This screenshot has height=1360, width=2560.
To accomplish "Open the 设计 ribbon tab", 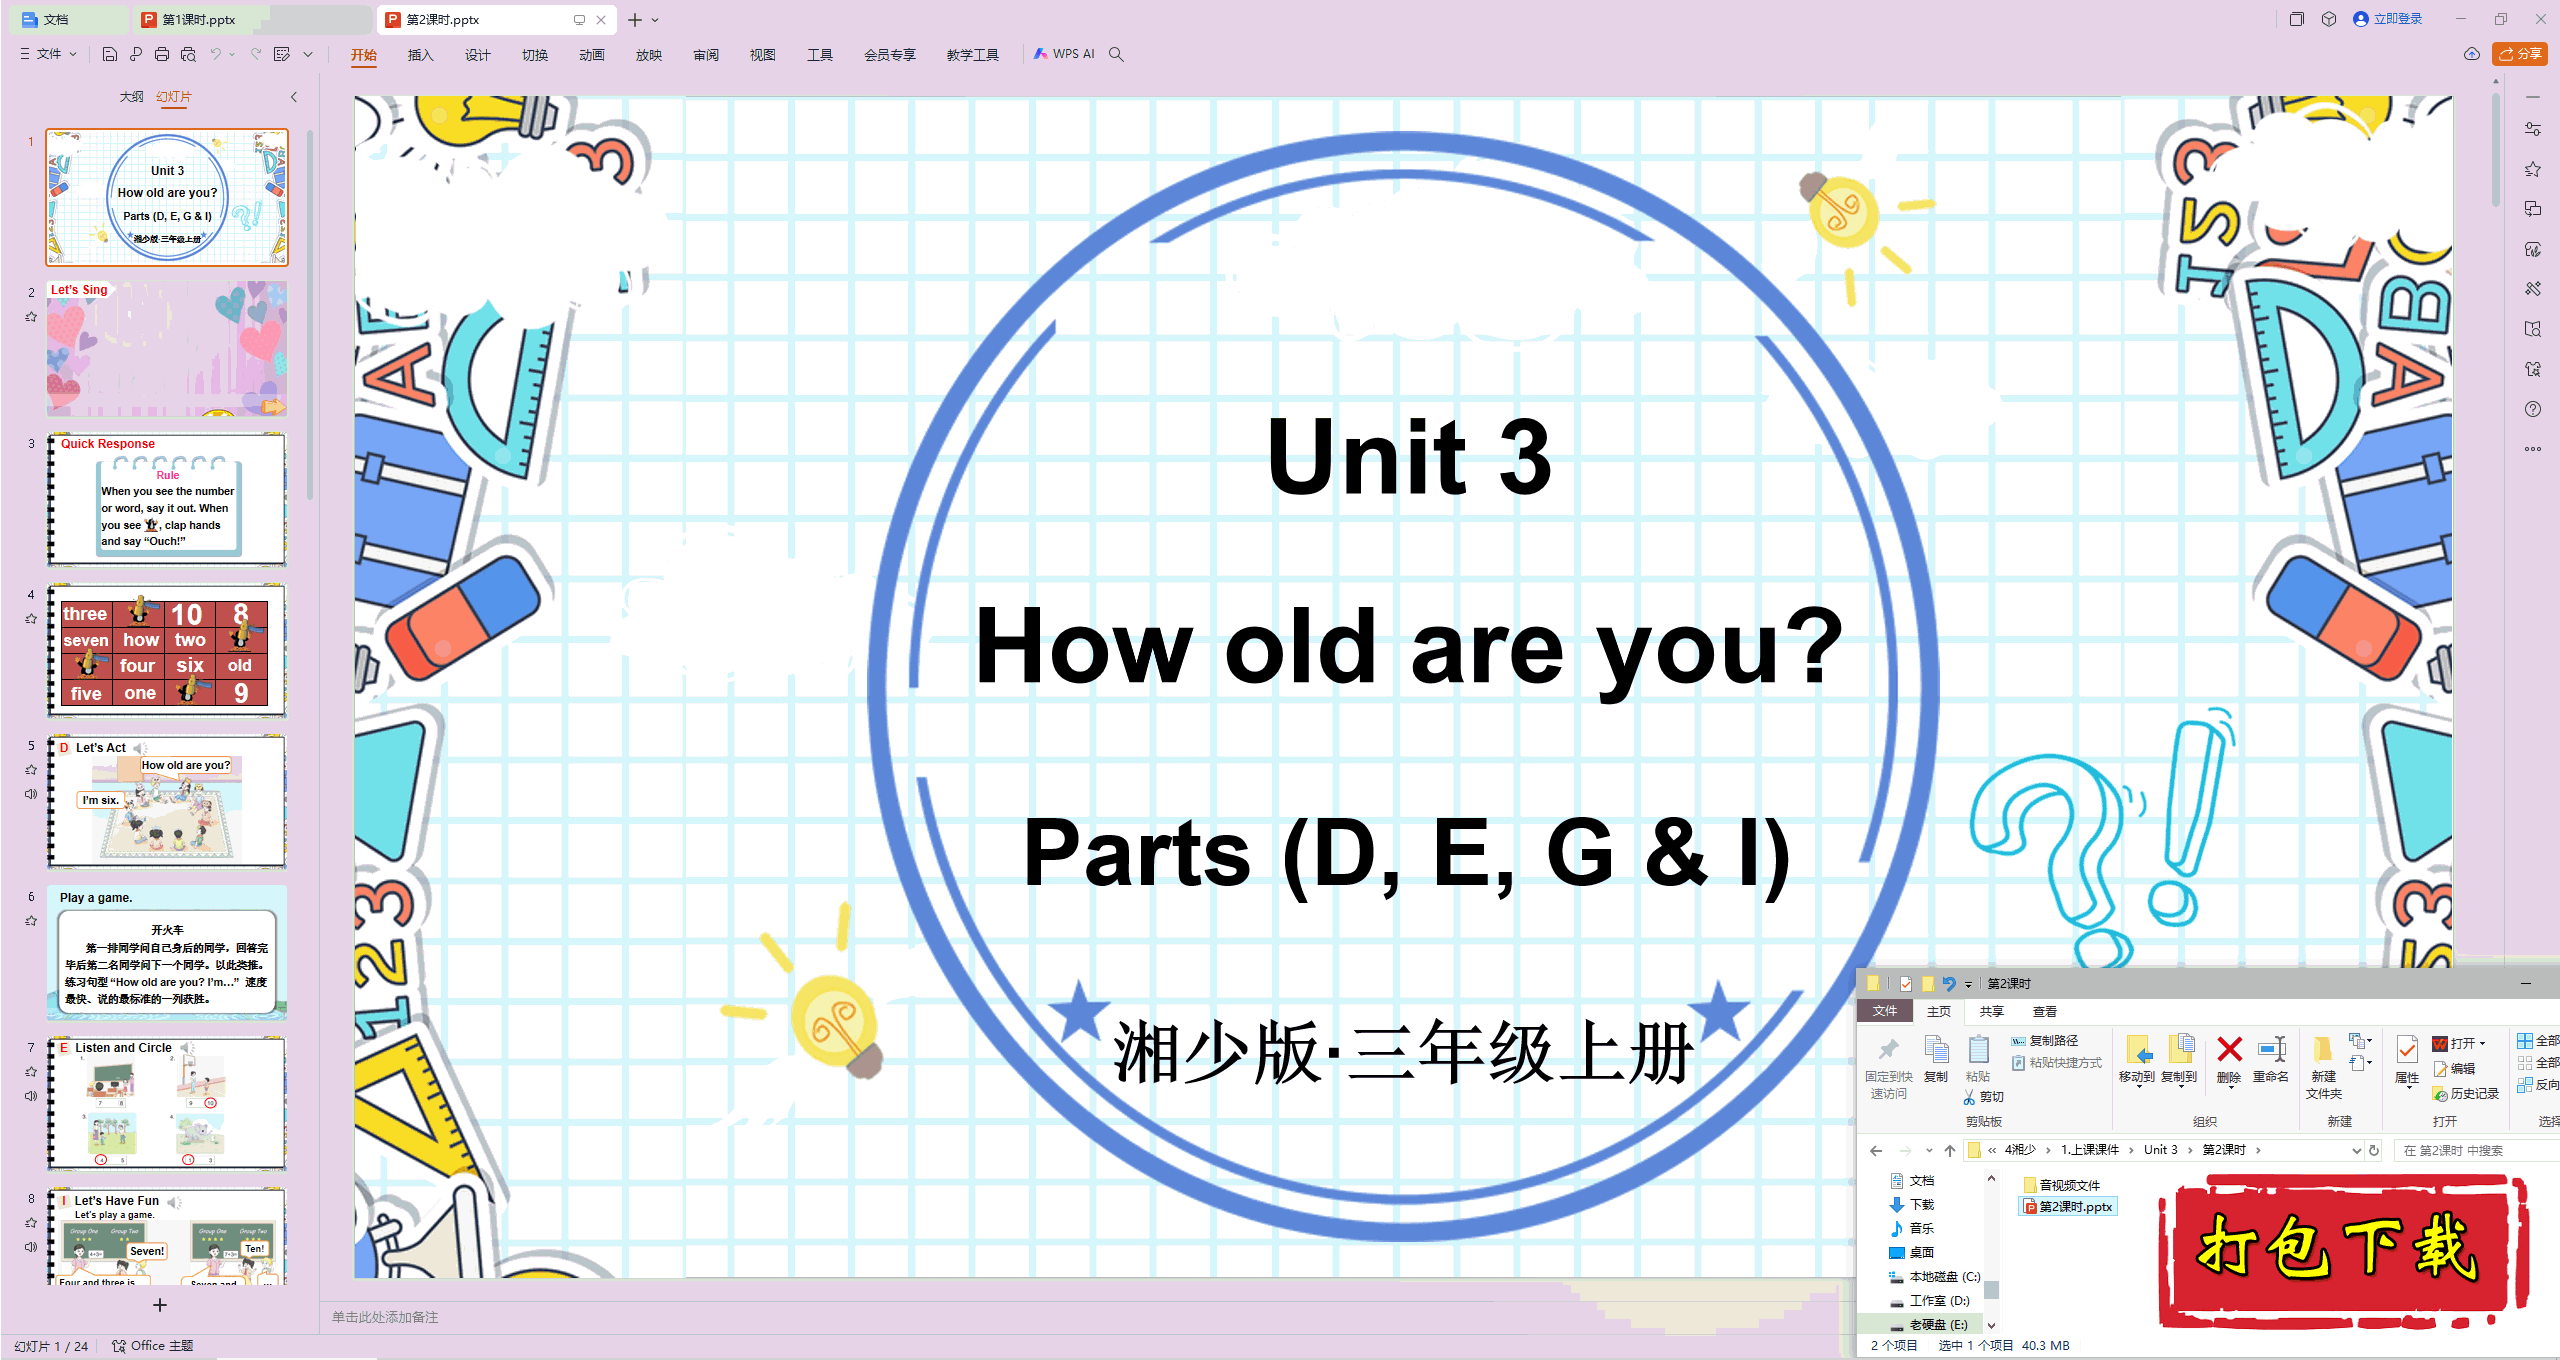I will 477,55.
